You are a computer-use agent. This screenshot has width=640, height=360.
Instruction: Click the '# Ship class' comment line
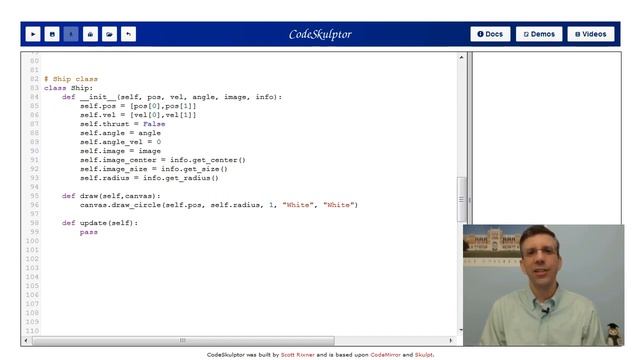point(71,79)
